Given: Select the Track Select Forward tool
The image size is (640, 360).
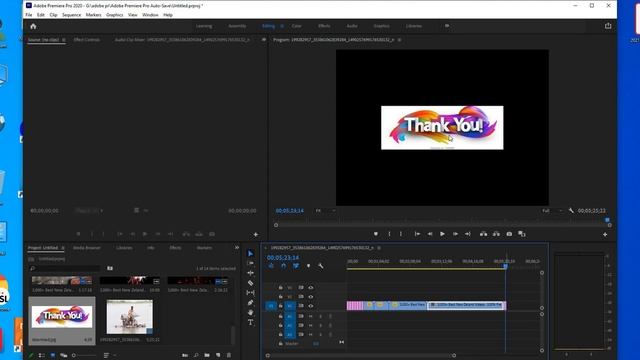Looking at the screenshot, I should 251,263.
